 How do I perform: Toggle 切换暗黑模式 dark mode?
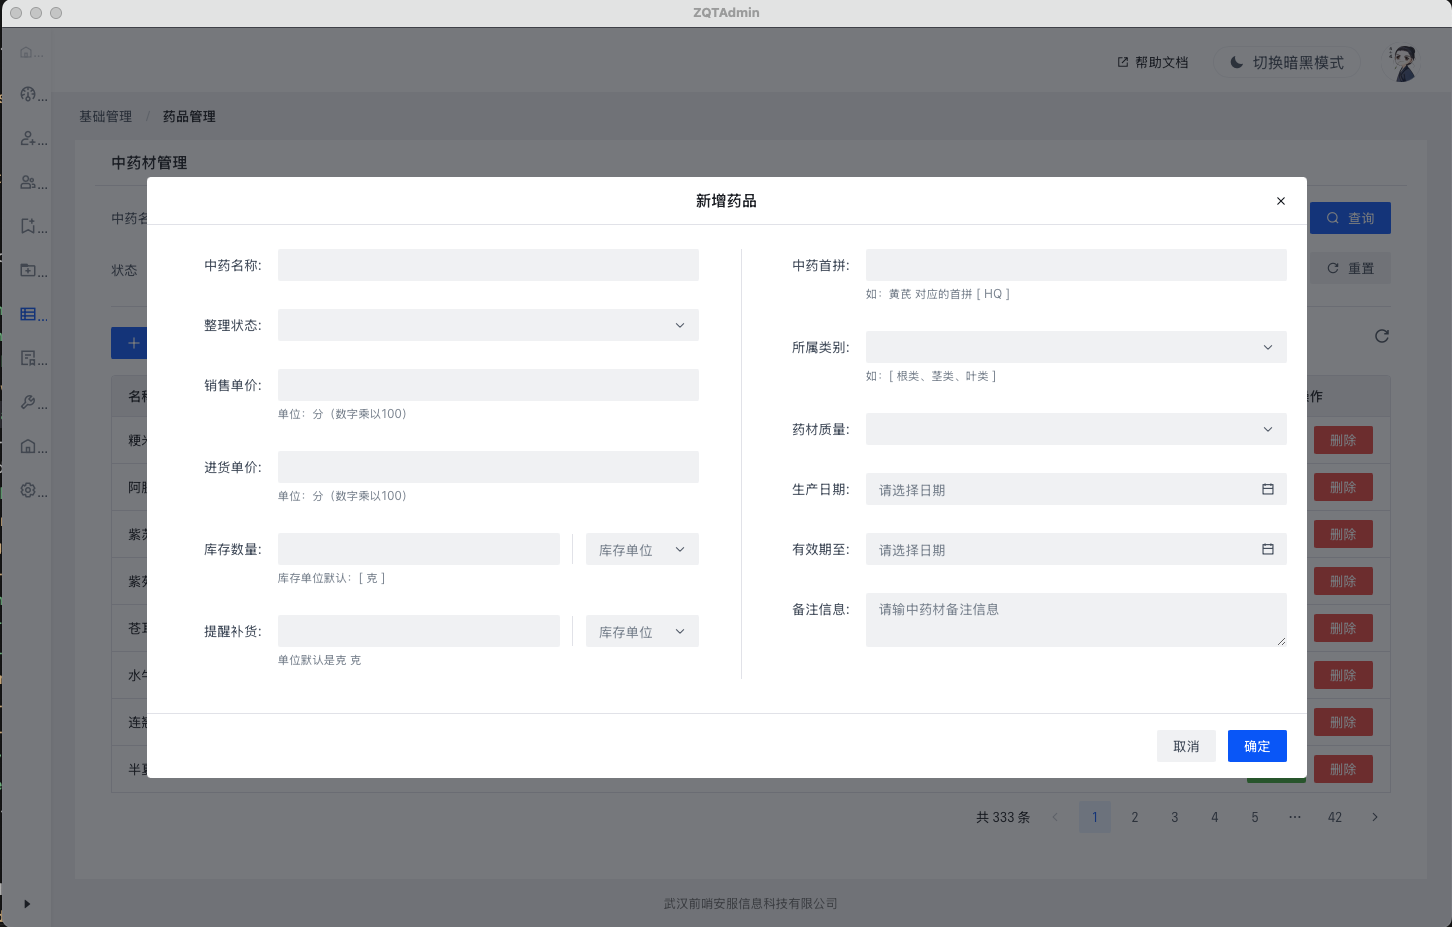click(1287, 62)
